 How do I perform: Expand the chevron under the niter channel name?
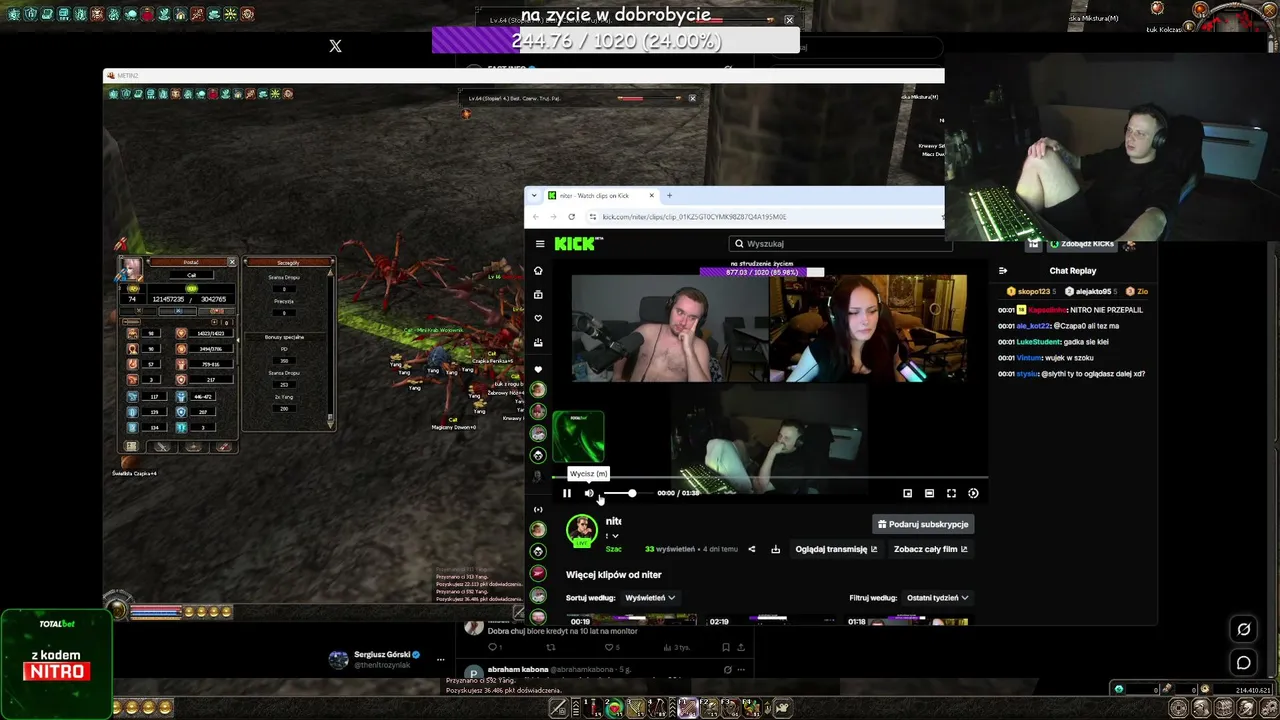[614, 536]
